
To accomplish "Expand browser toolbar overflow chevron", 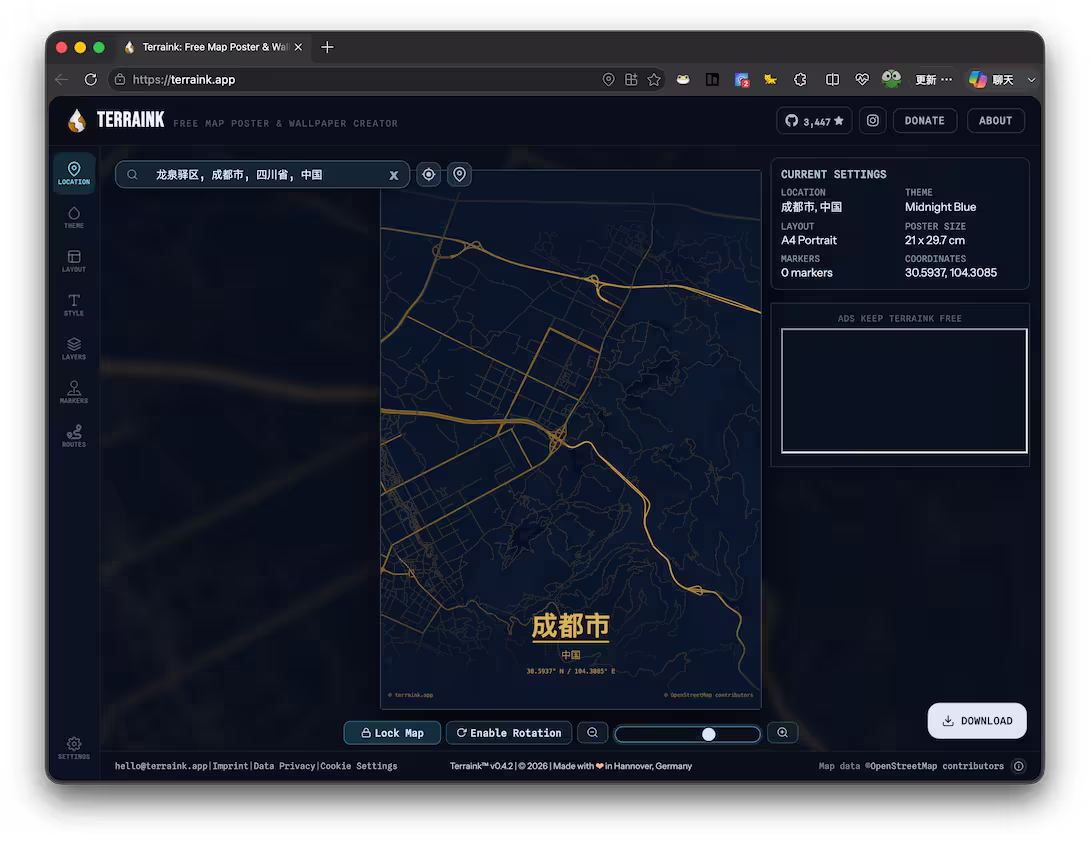I will click(x=1032, y=80).
